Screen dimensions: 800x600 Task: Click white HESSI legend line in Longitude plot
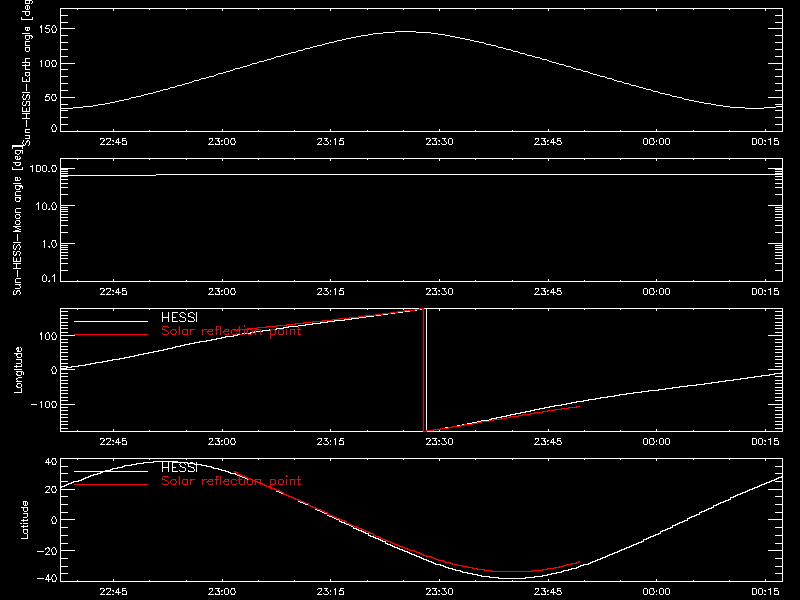tap(111, 321)
